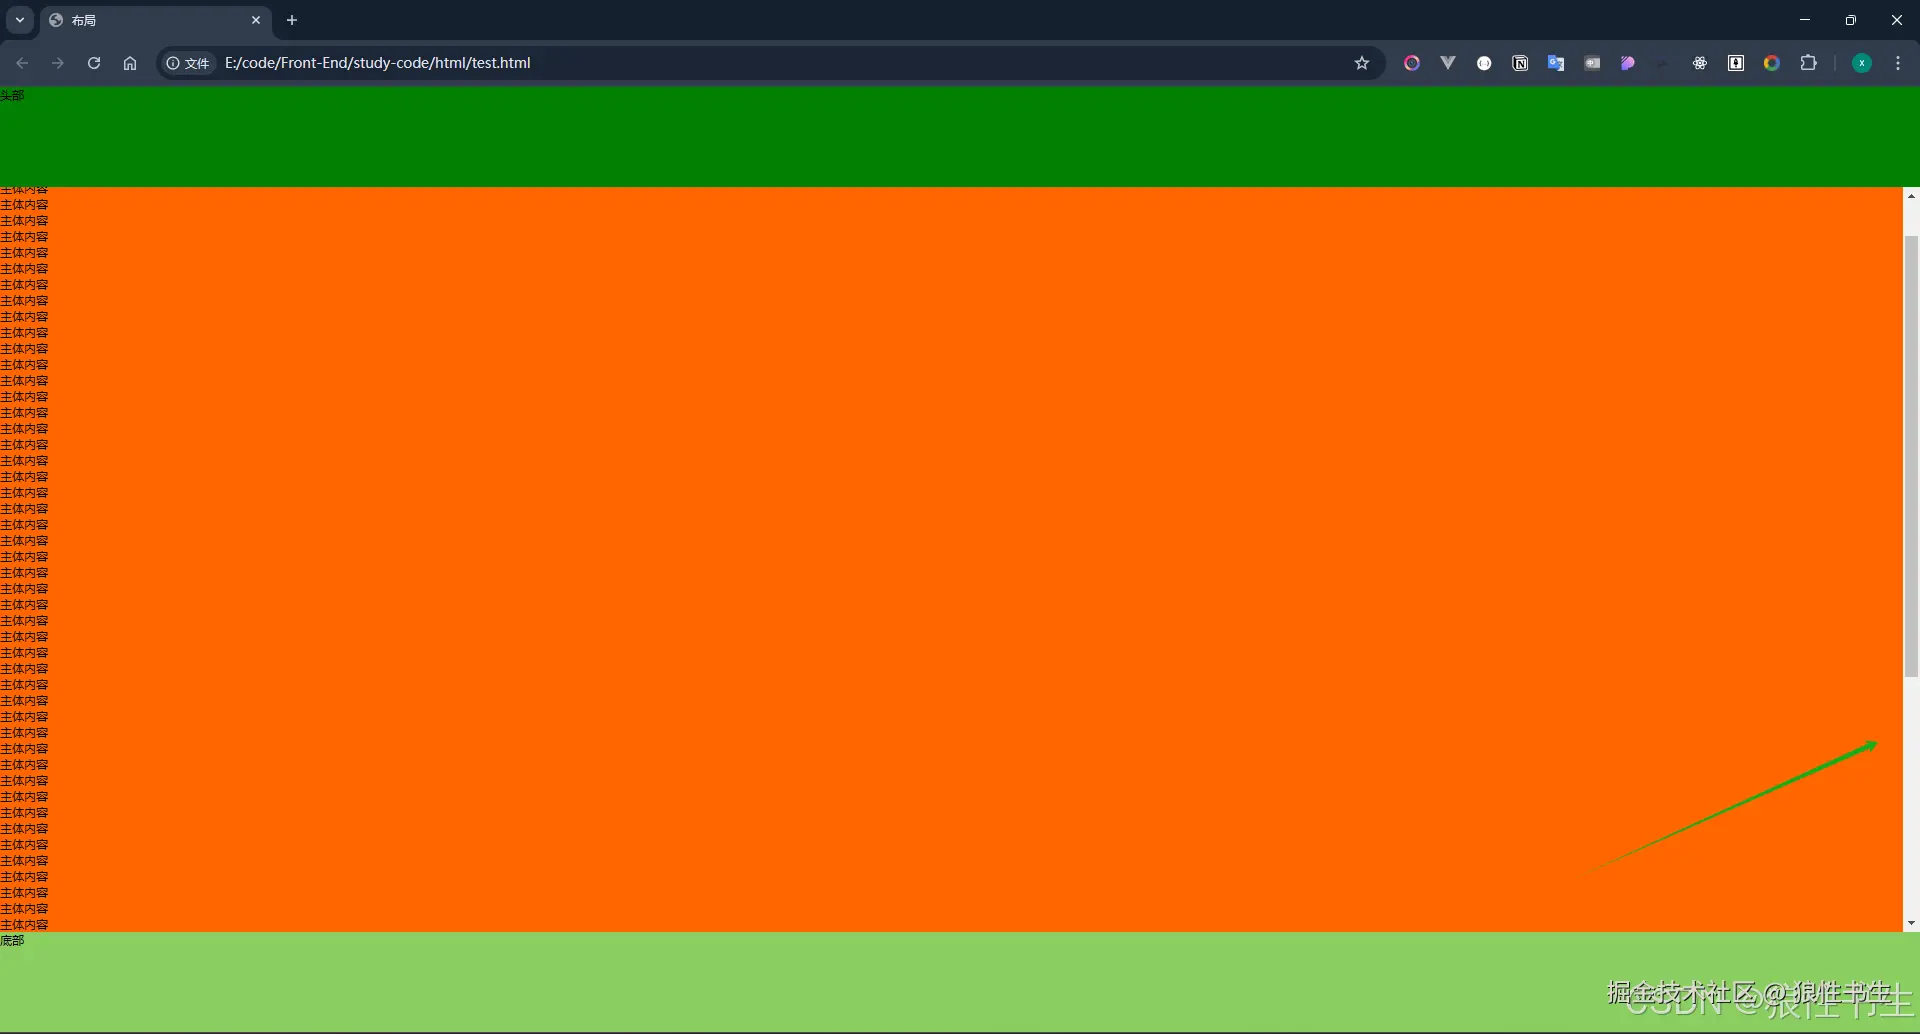Screen dimensions: 1920x1034
Task: Click the 底部 footer text
Action: [x=12, y=940]
